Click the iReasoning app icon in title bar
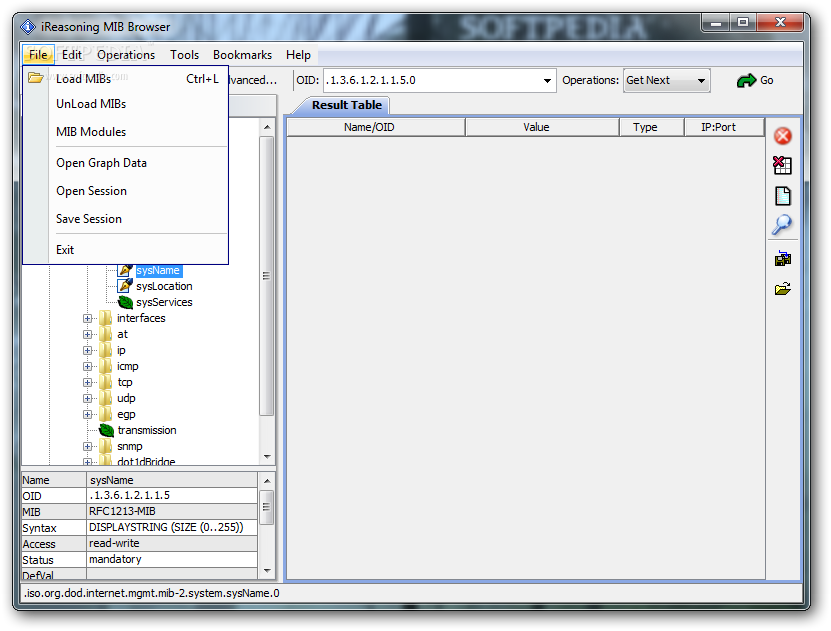 point(28,26)
